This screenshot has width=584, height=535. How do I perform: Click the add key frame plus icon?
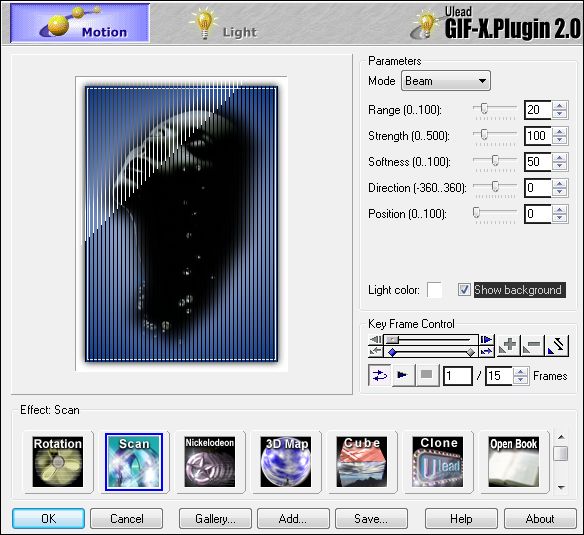(508, 345)
